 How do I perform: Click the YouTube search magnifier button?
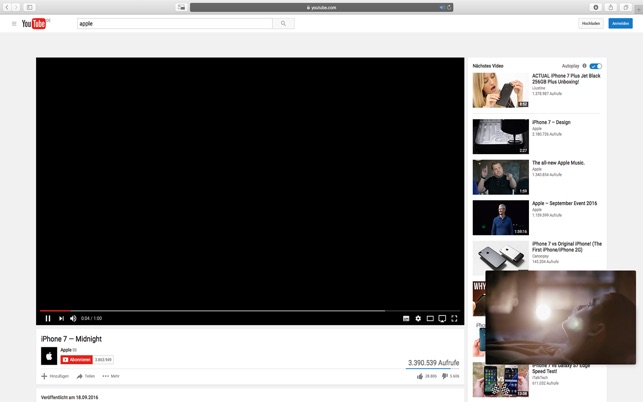click(283, 23)
